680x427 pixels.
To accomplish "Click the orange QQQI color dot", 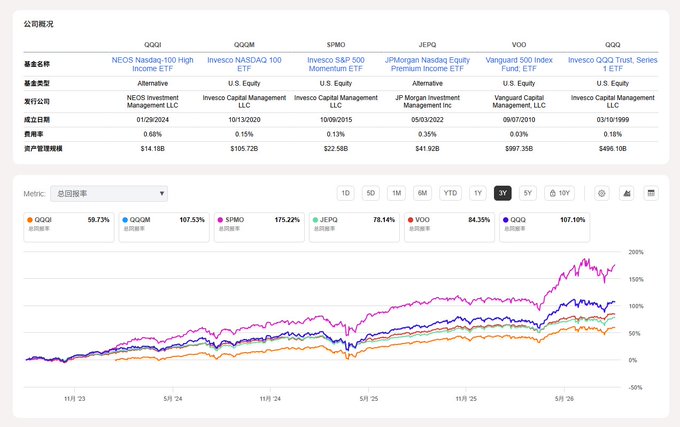I will tap(30, 220).
